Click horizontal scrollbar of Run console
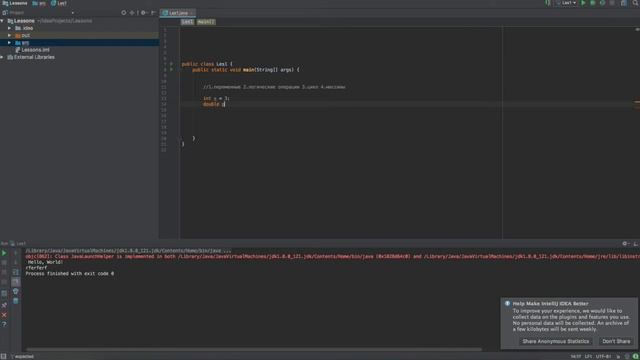Image resolution: width=640 pixels, height=360 pixels. coord(254,349)
